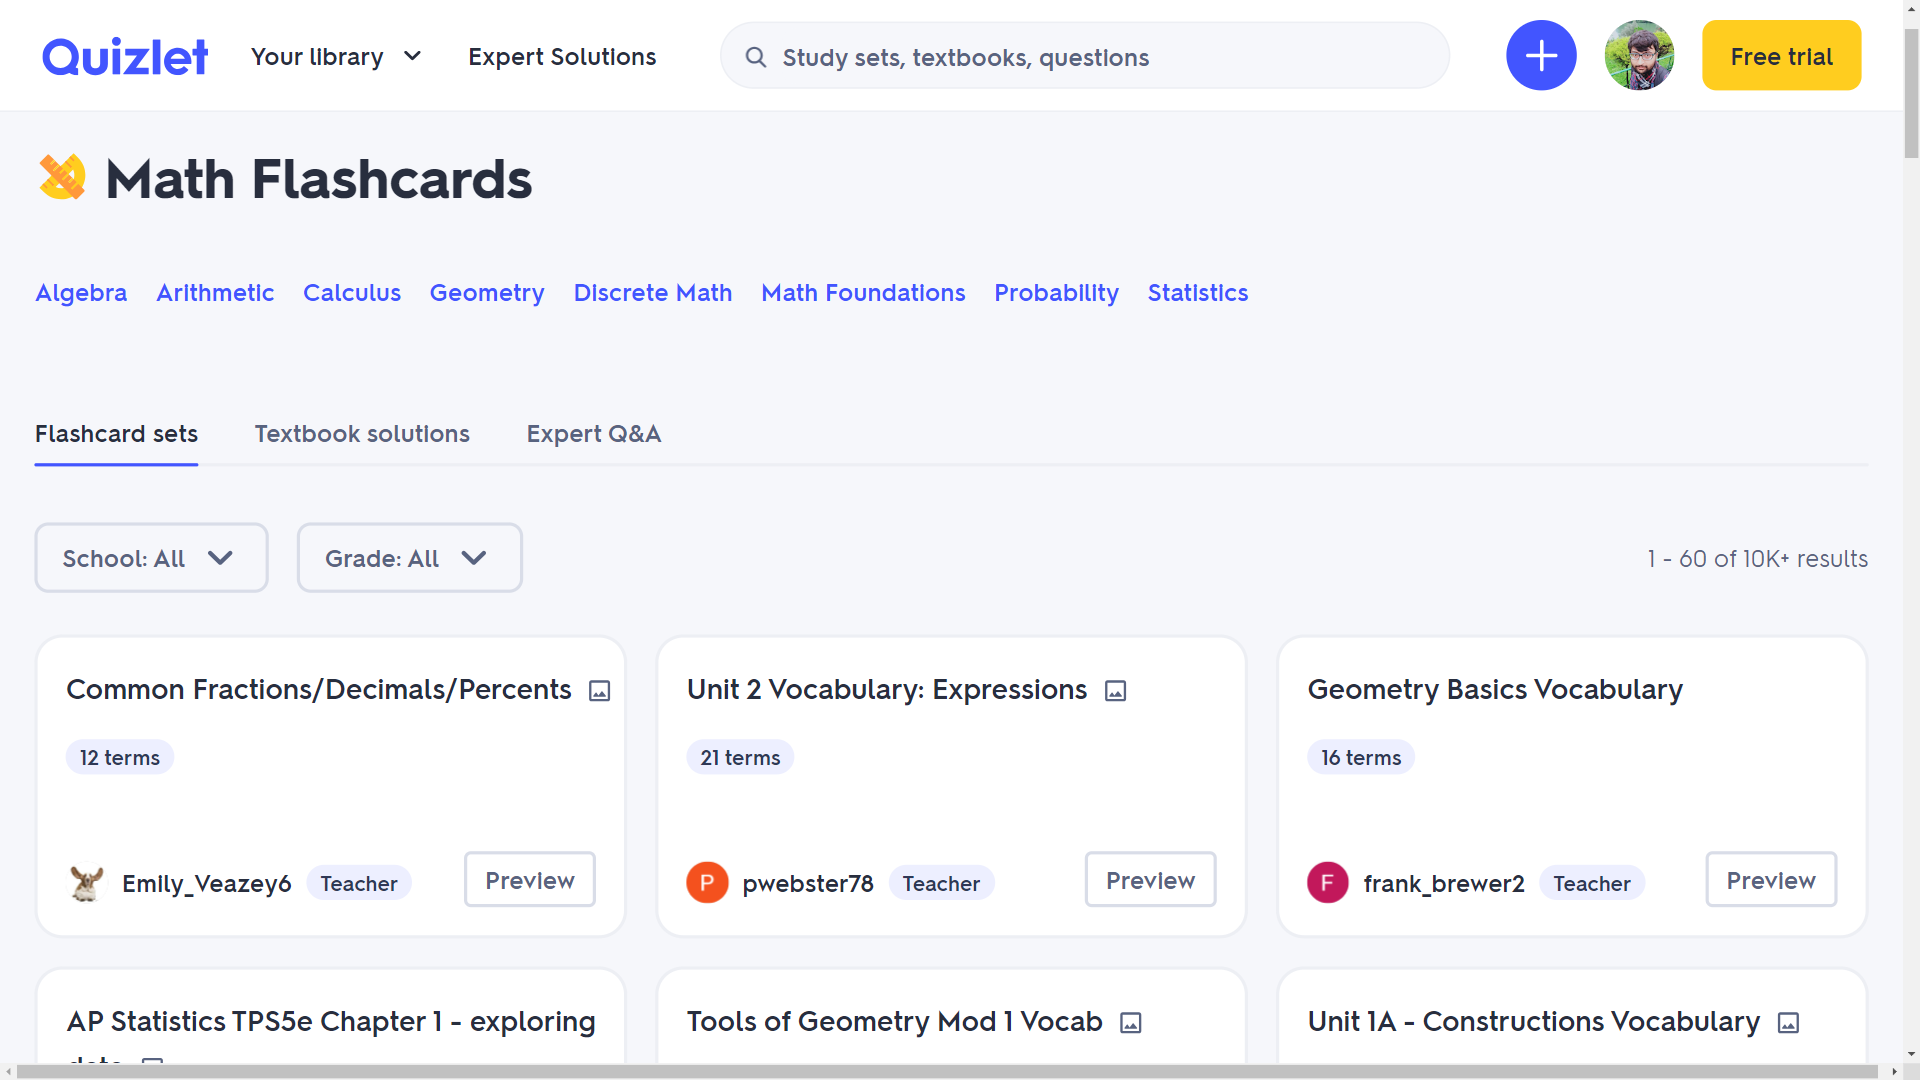
Task: Click the Math Flashcards ruler icon
Action: (62, 178)
